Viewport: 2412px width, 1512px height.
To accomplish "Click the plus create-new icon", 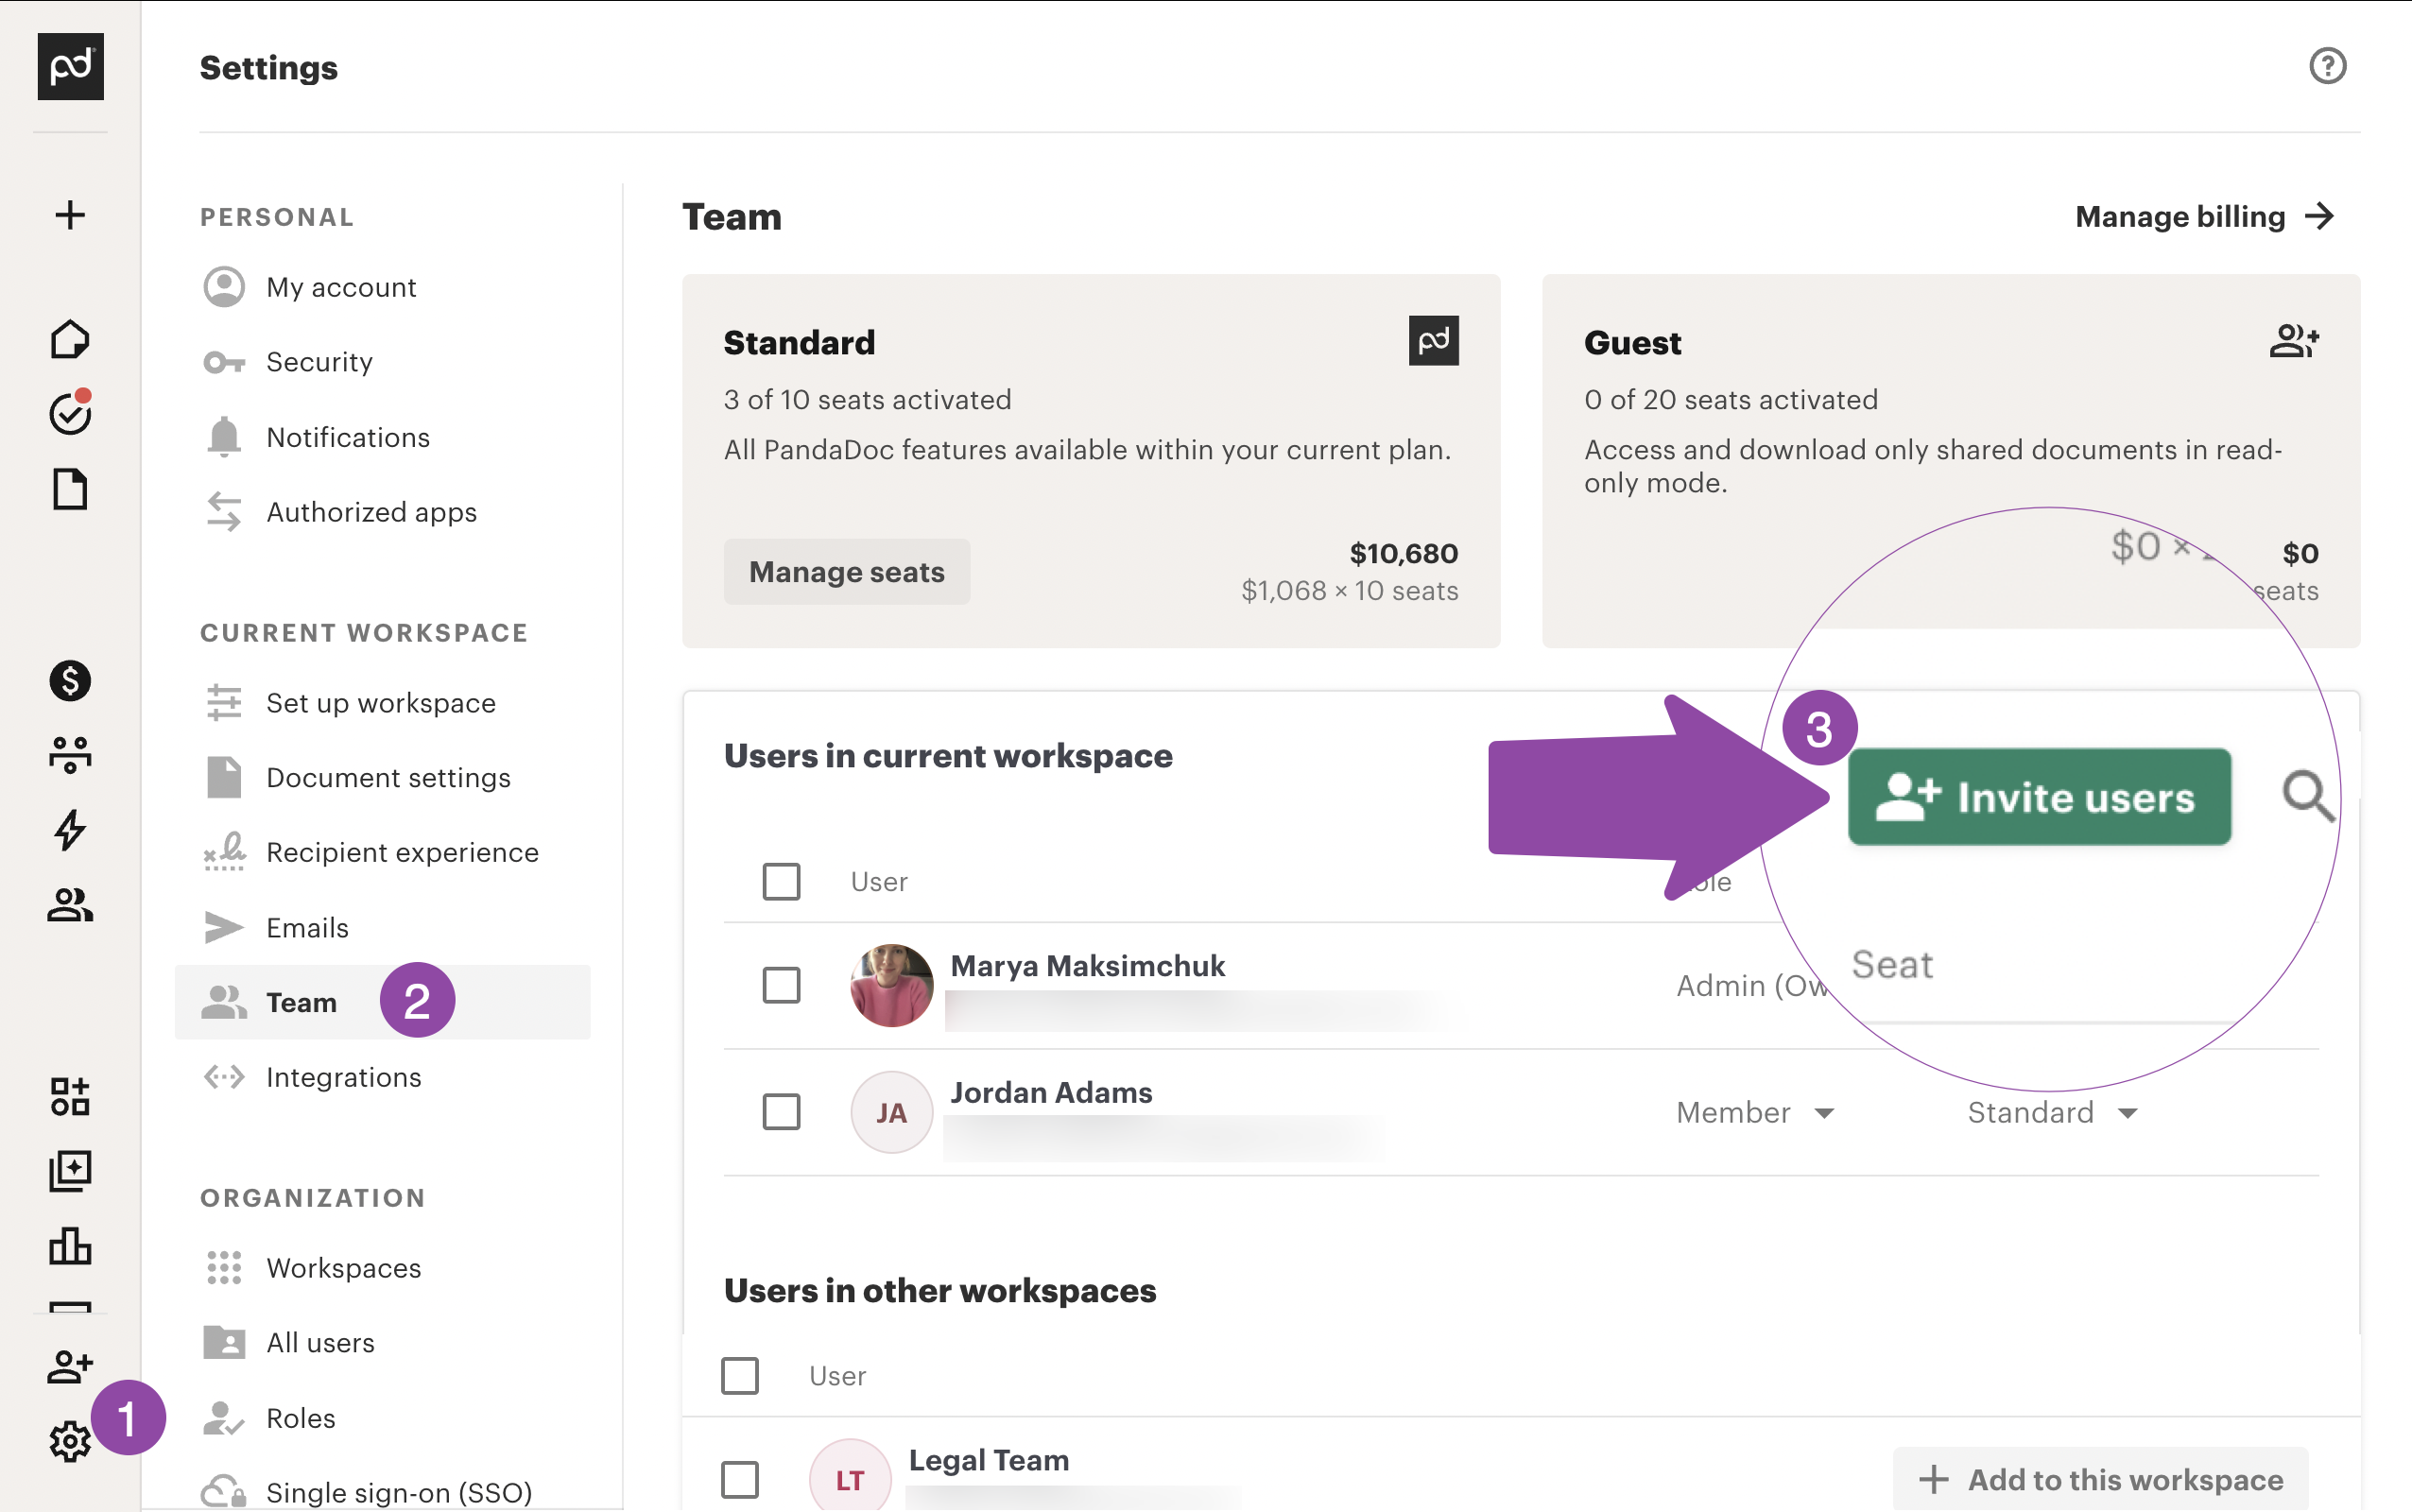I will click(x=70, y=215).
